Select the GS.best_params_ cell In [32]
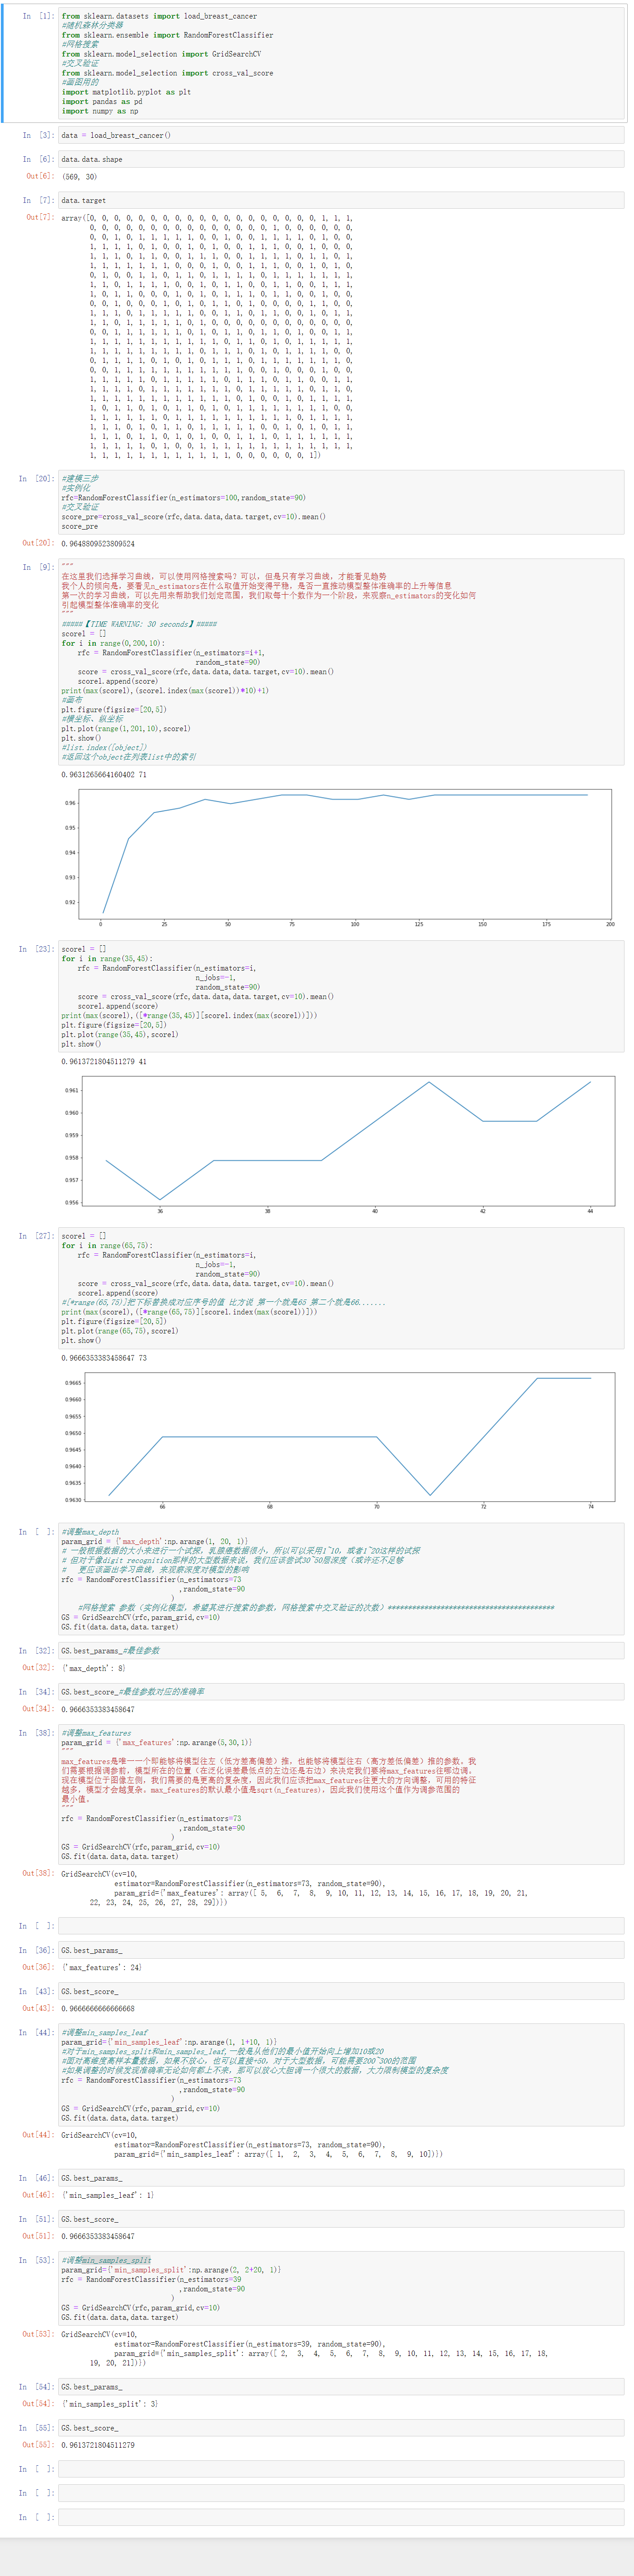Image resolution: width=634 pixels, height=2576 pixels. point(341,1651)
